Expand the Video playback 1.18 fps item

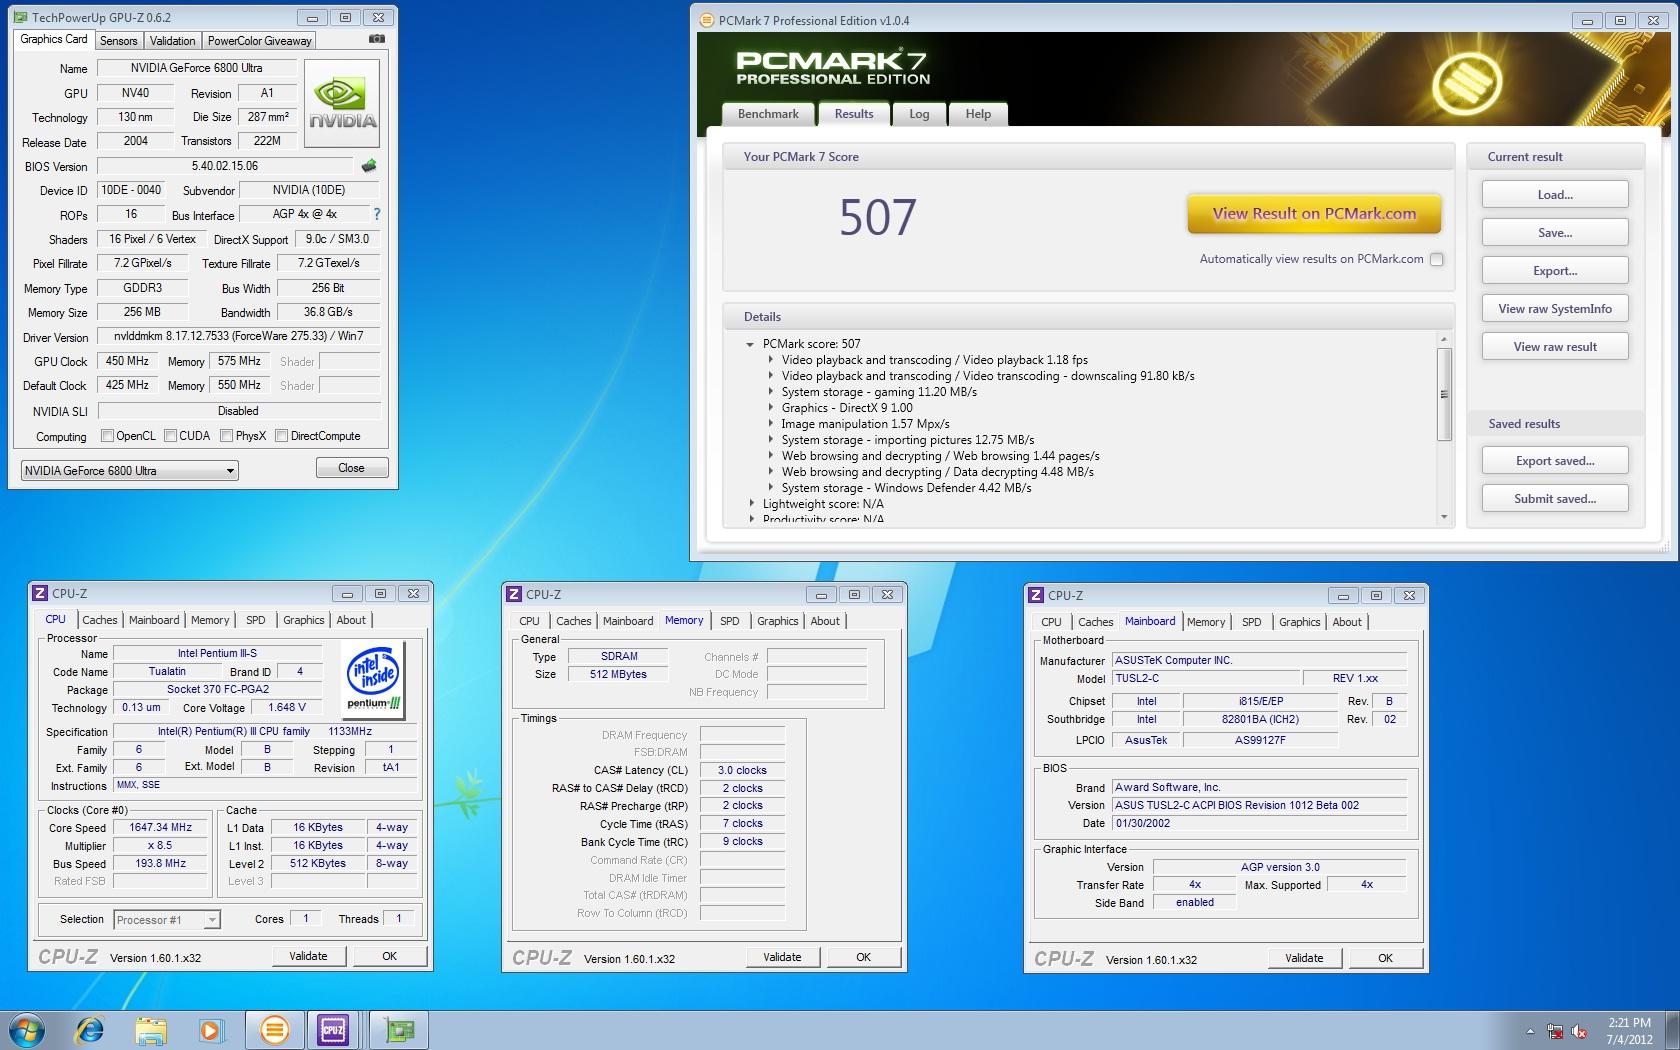click(x=771, y=360)
